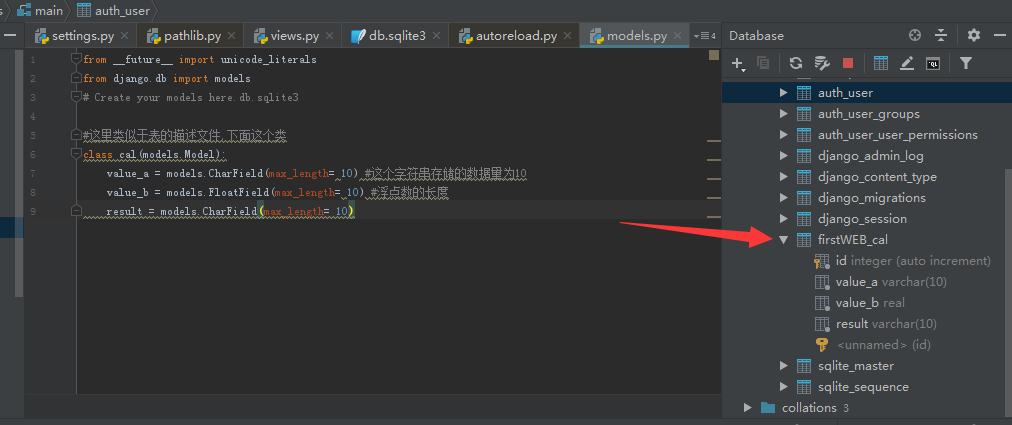The width and height of the screenshot is (1012, 425).
Task: Click the inspection status square in the editor's top corner
Action: 714,55
